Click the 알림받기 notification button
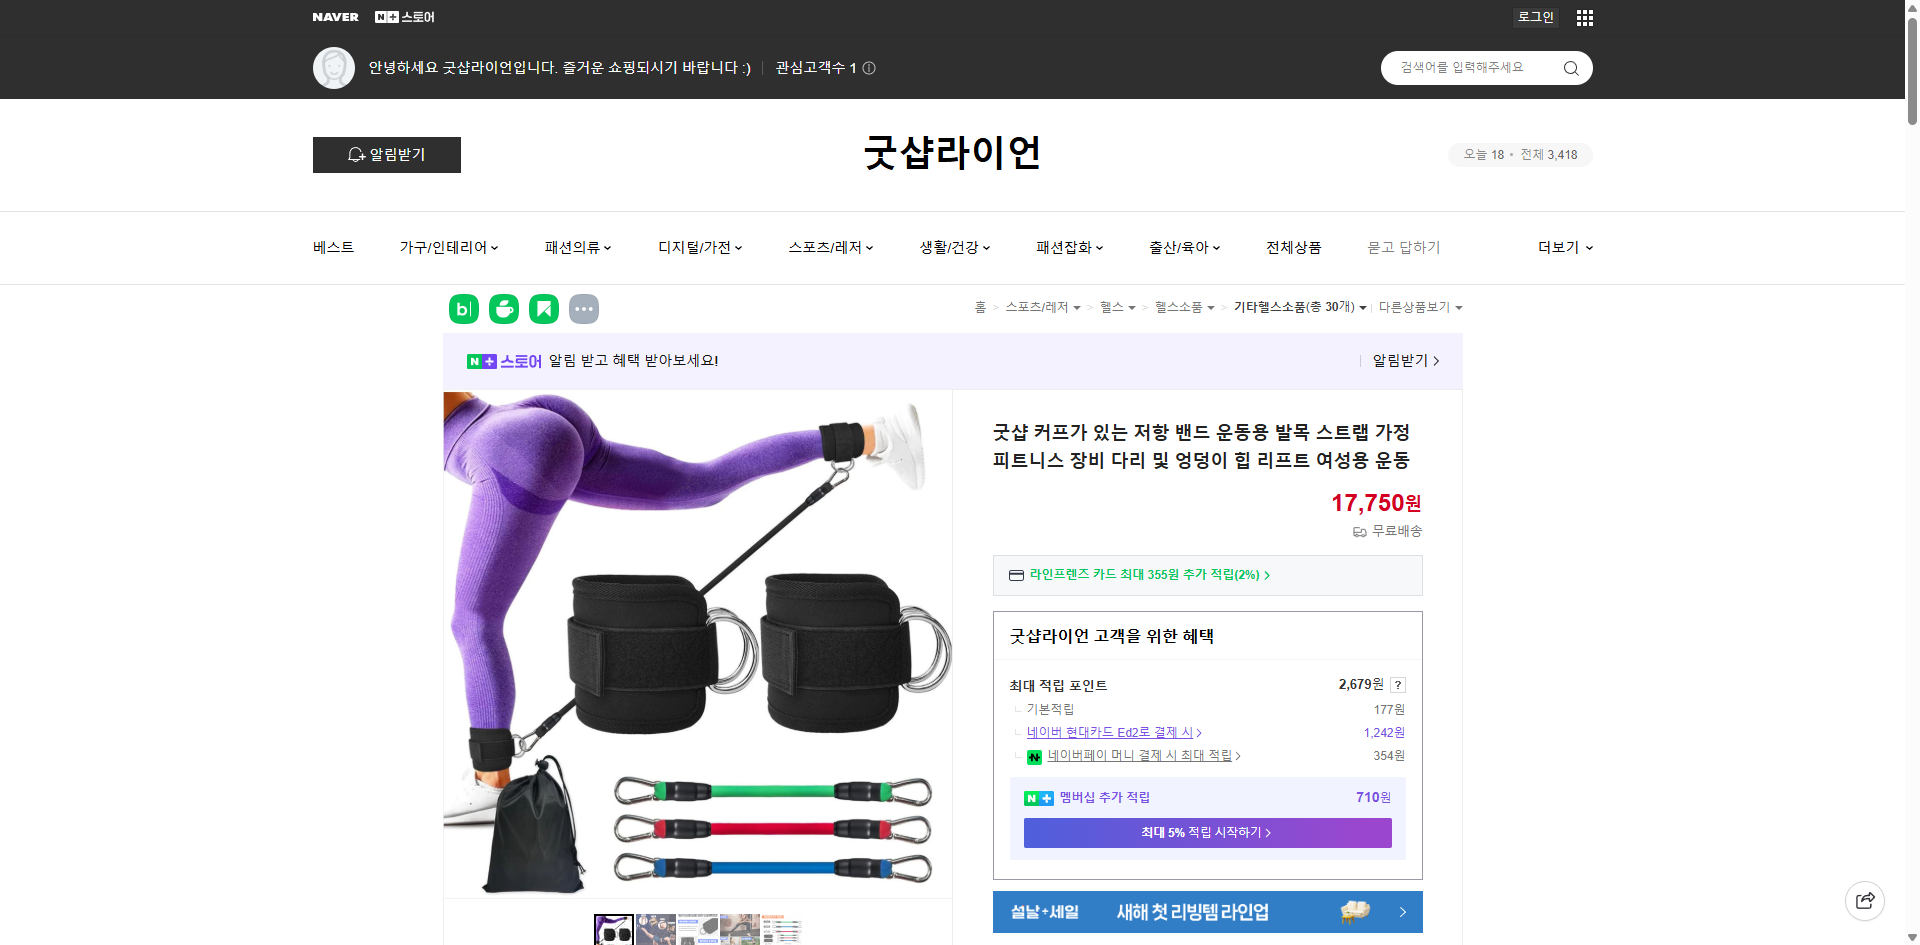This screenshot has height=945, width=1920. [x=386, y=155]
